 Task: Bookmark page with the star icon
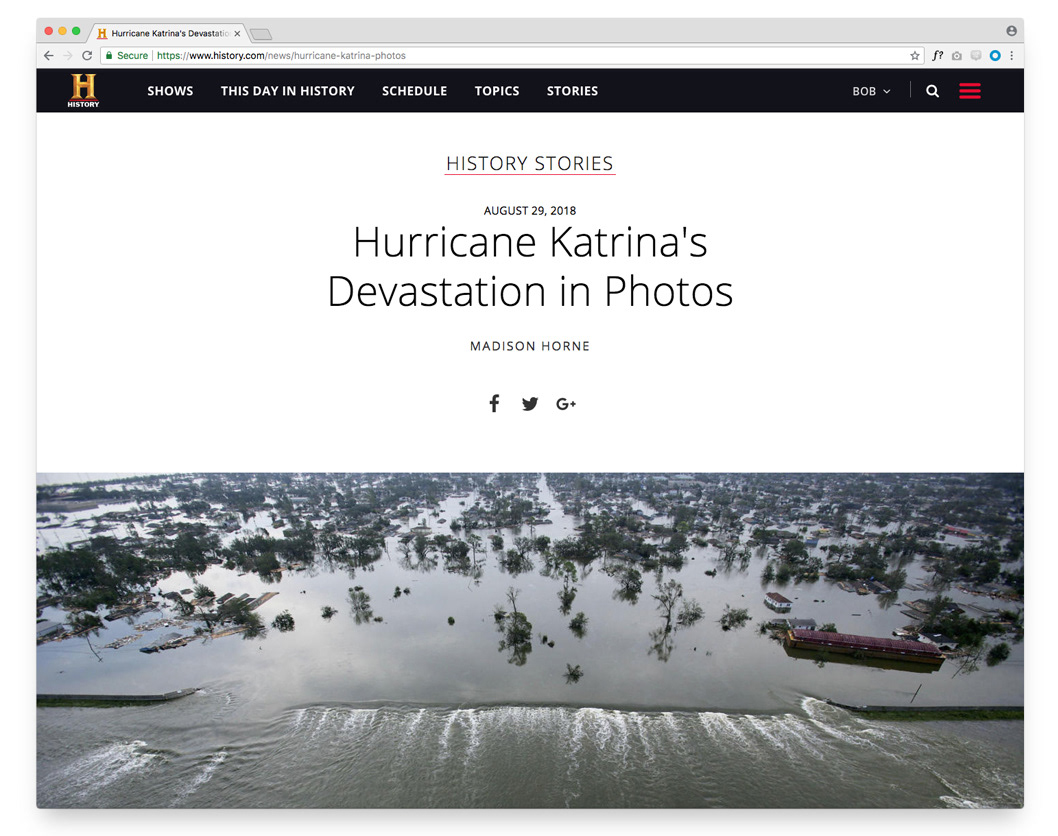click(x=914, y=55)
